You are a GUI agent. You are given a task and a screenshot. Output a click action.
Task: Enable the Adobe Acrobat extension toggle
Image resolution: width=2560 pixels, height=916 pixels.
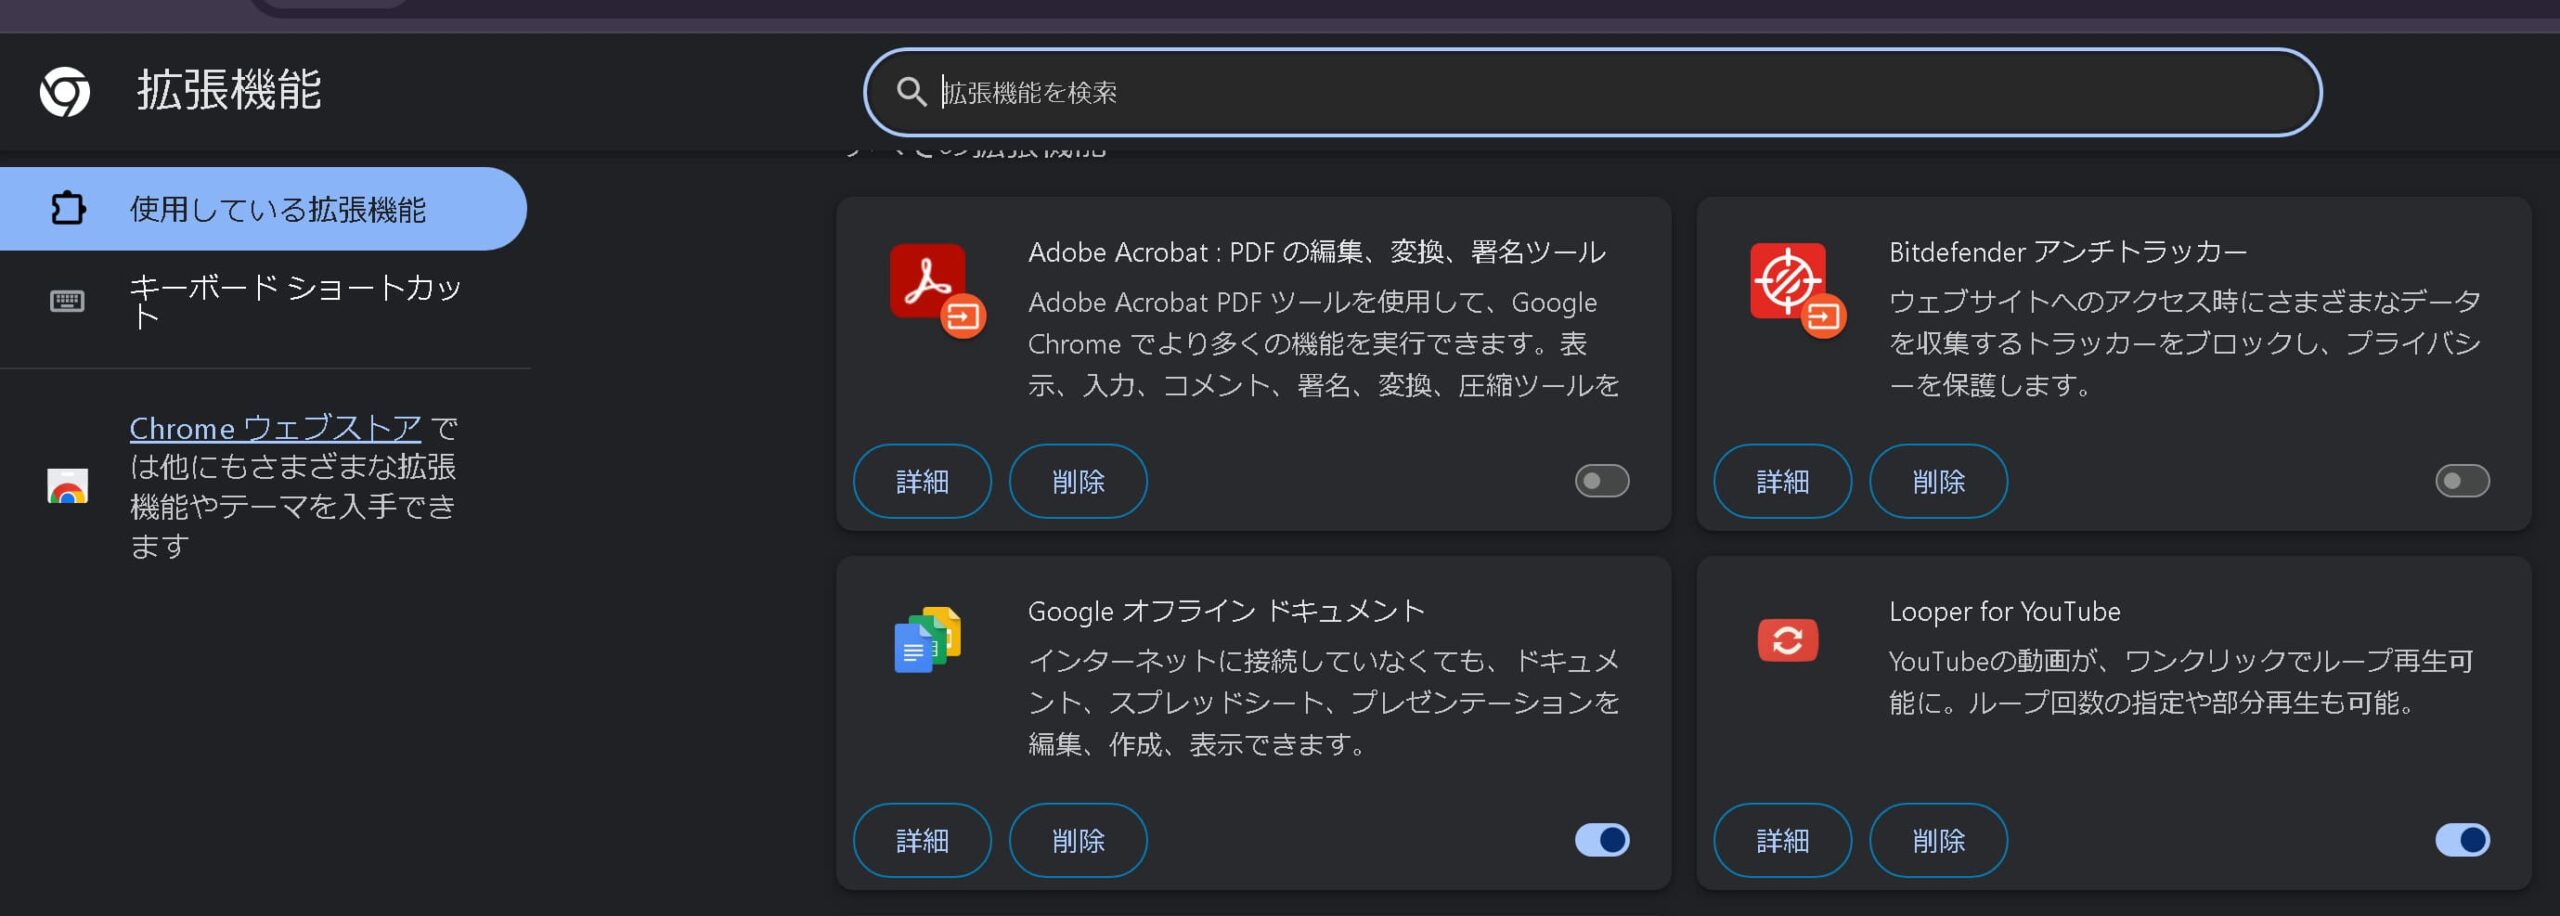pos(1601,481)
